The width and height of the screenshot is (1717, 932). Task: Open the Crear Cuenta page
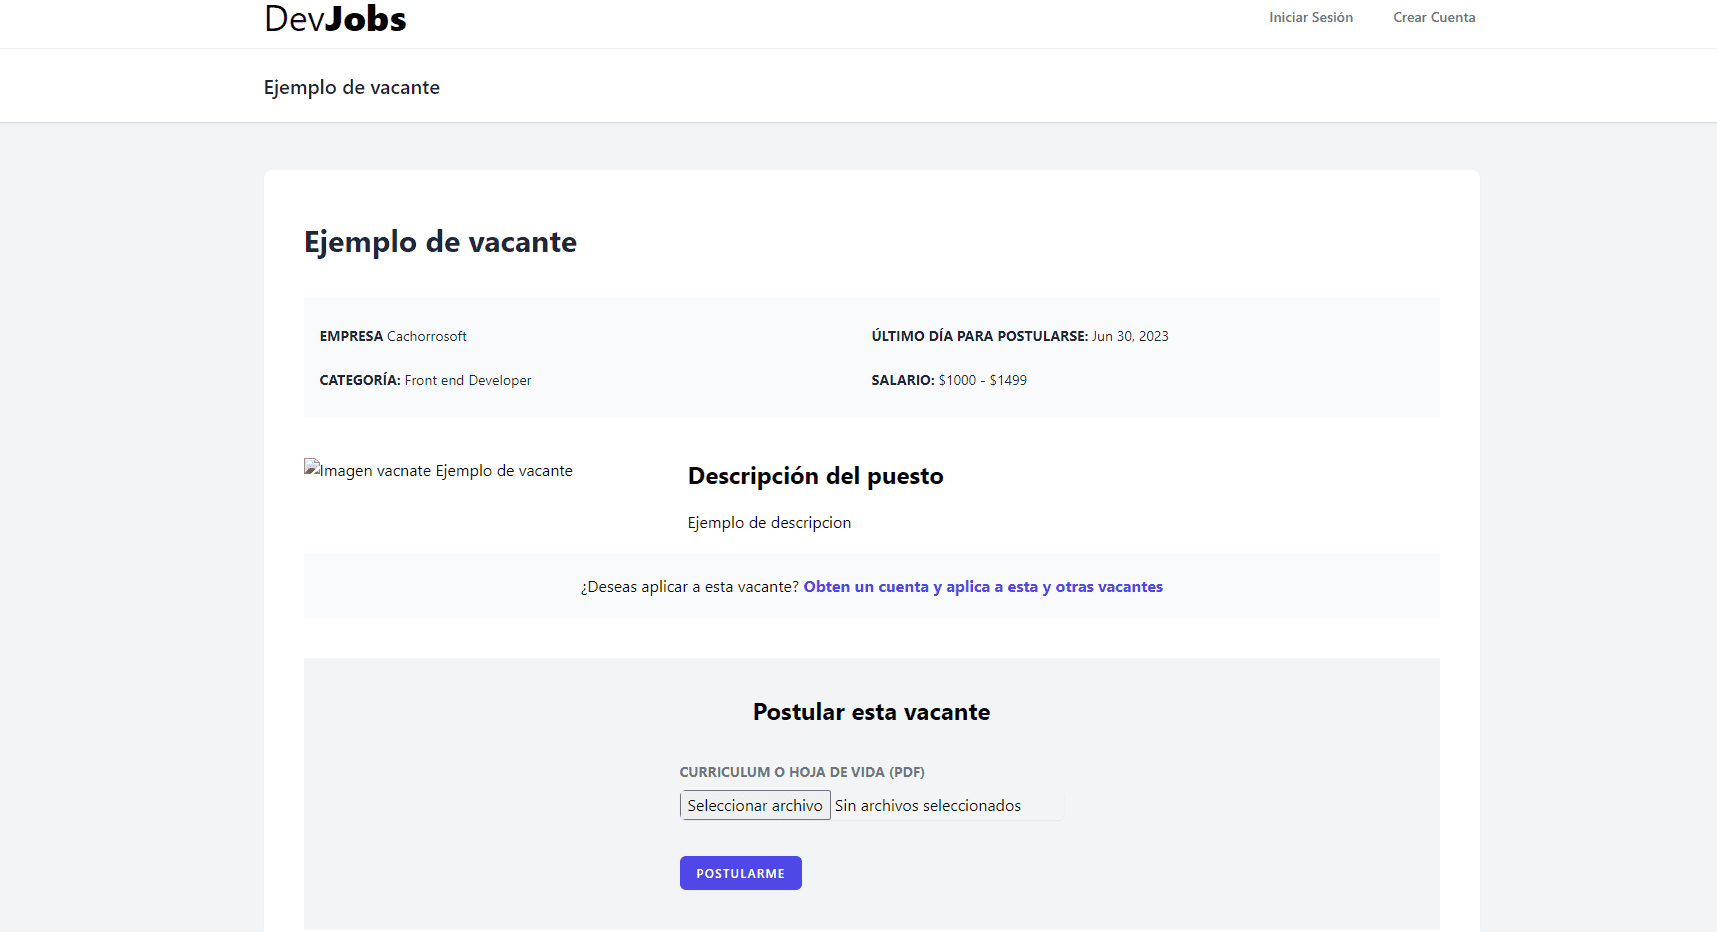coord(1434,17)
